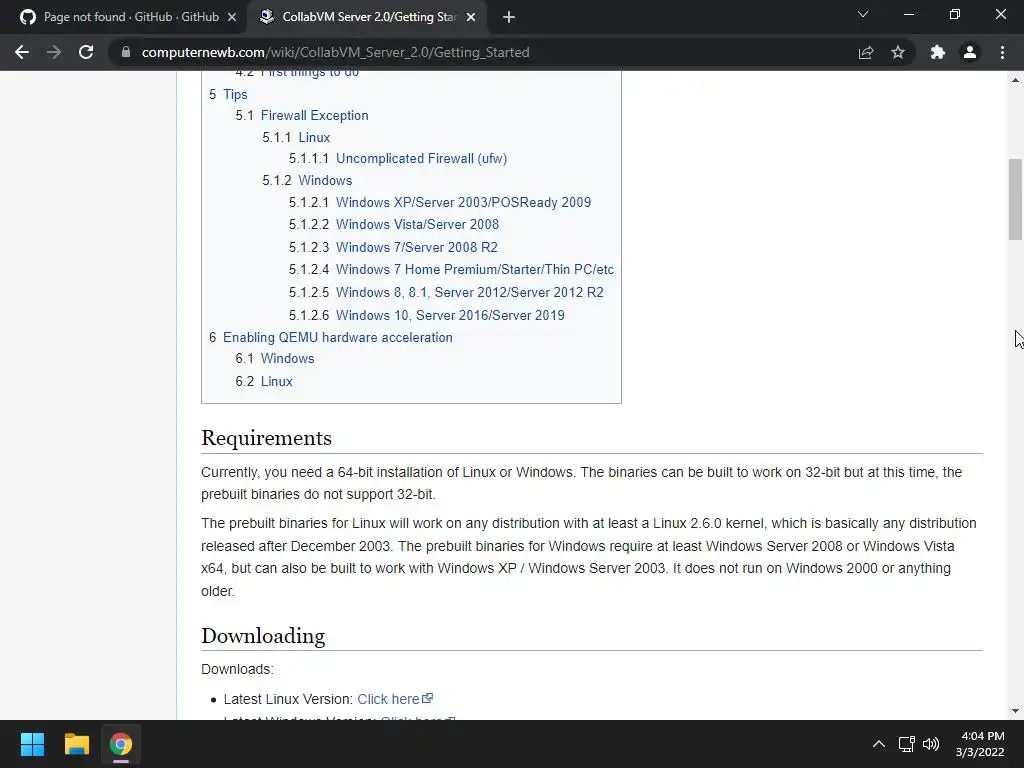
Task: Click the 'Downloads:' label text
Action: (238, 669)
